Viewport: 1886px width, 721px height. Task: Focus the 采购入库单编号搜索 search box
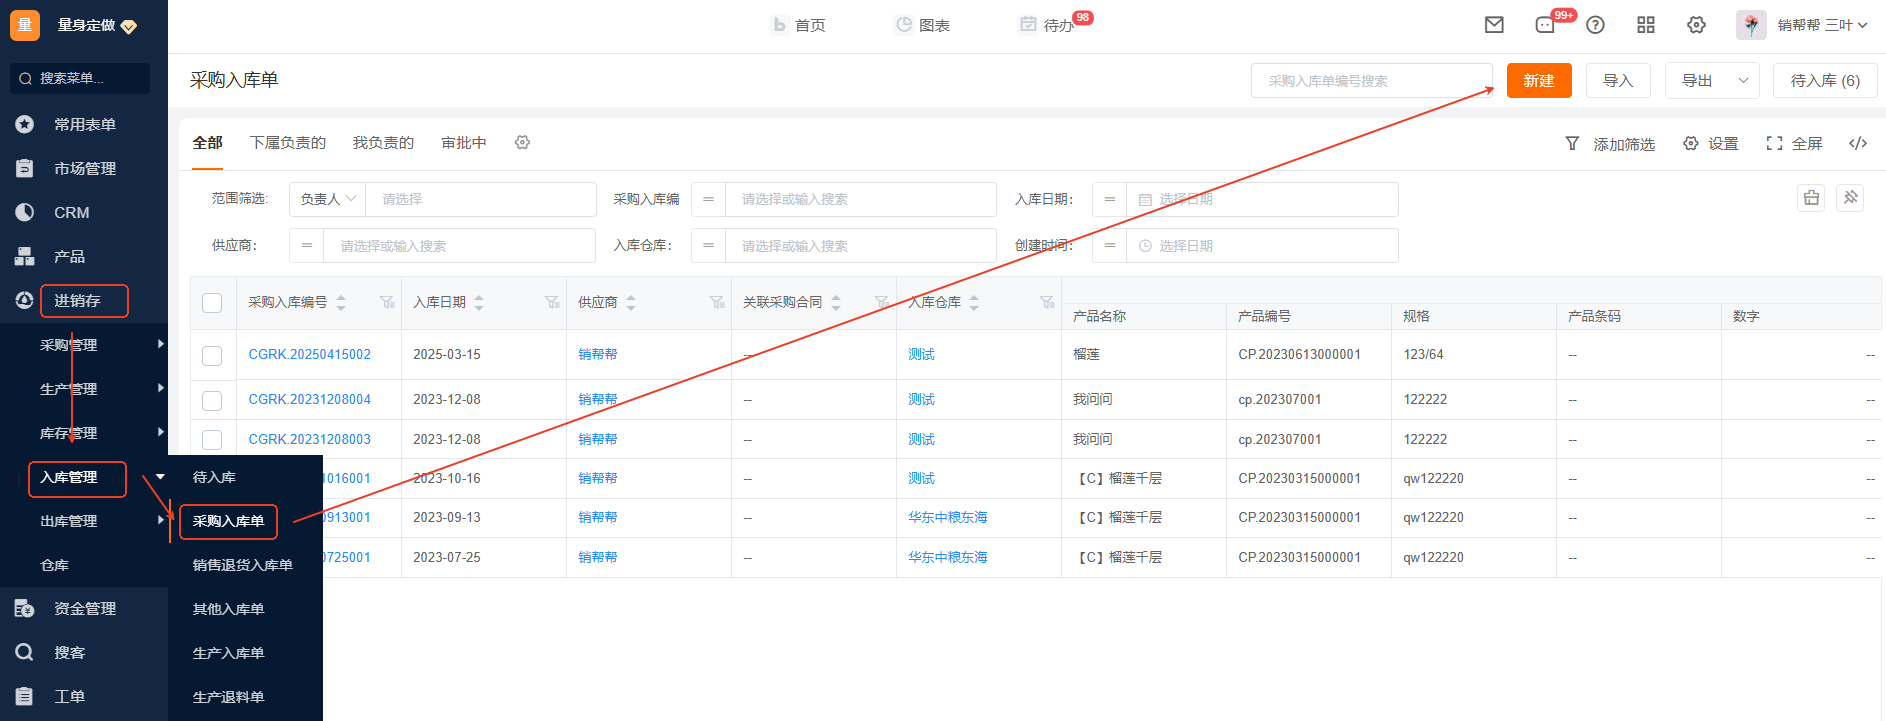point(1371,81)
